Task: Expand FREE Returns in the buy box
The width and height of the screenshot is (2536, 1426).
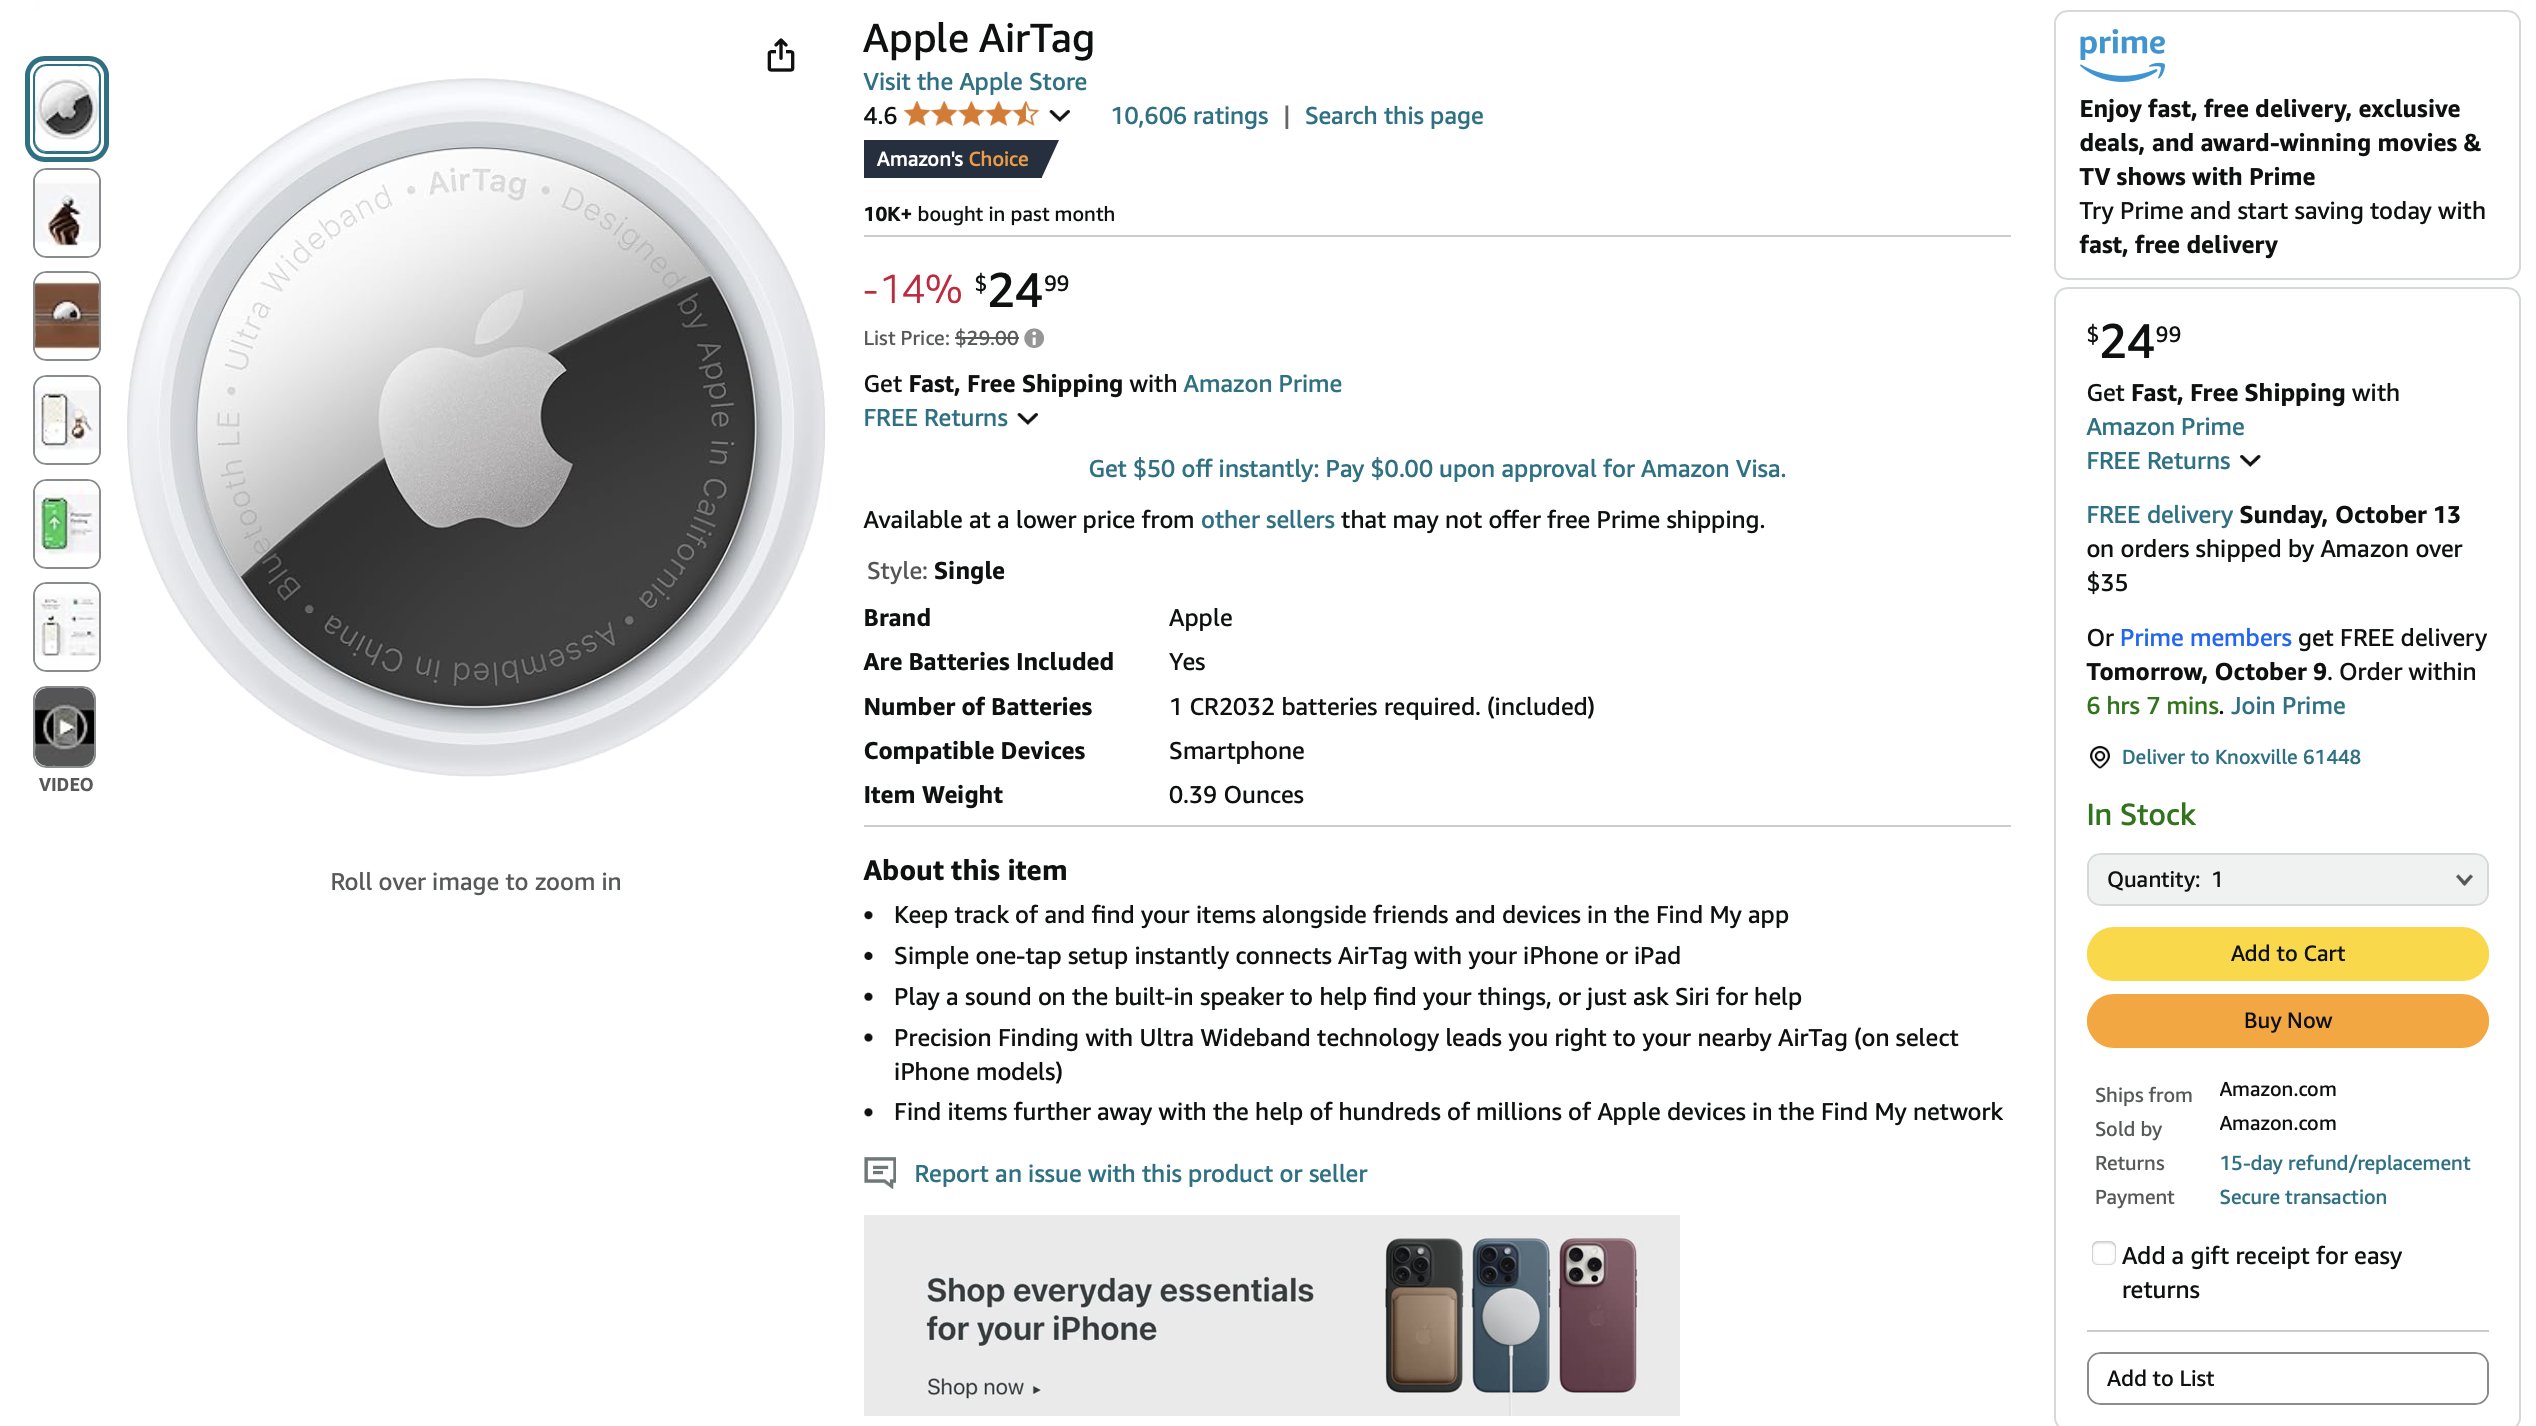Action: 2173,460
